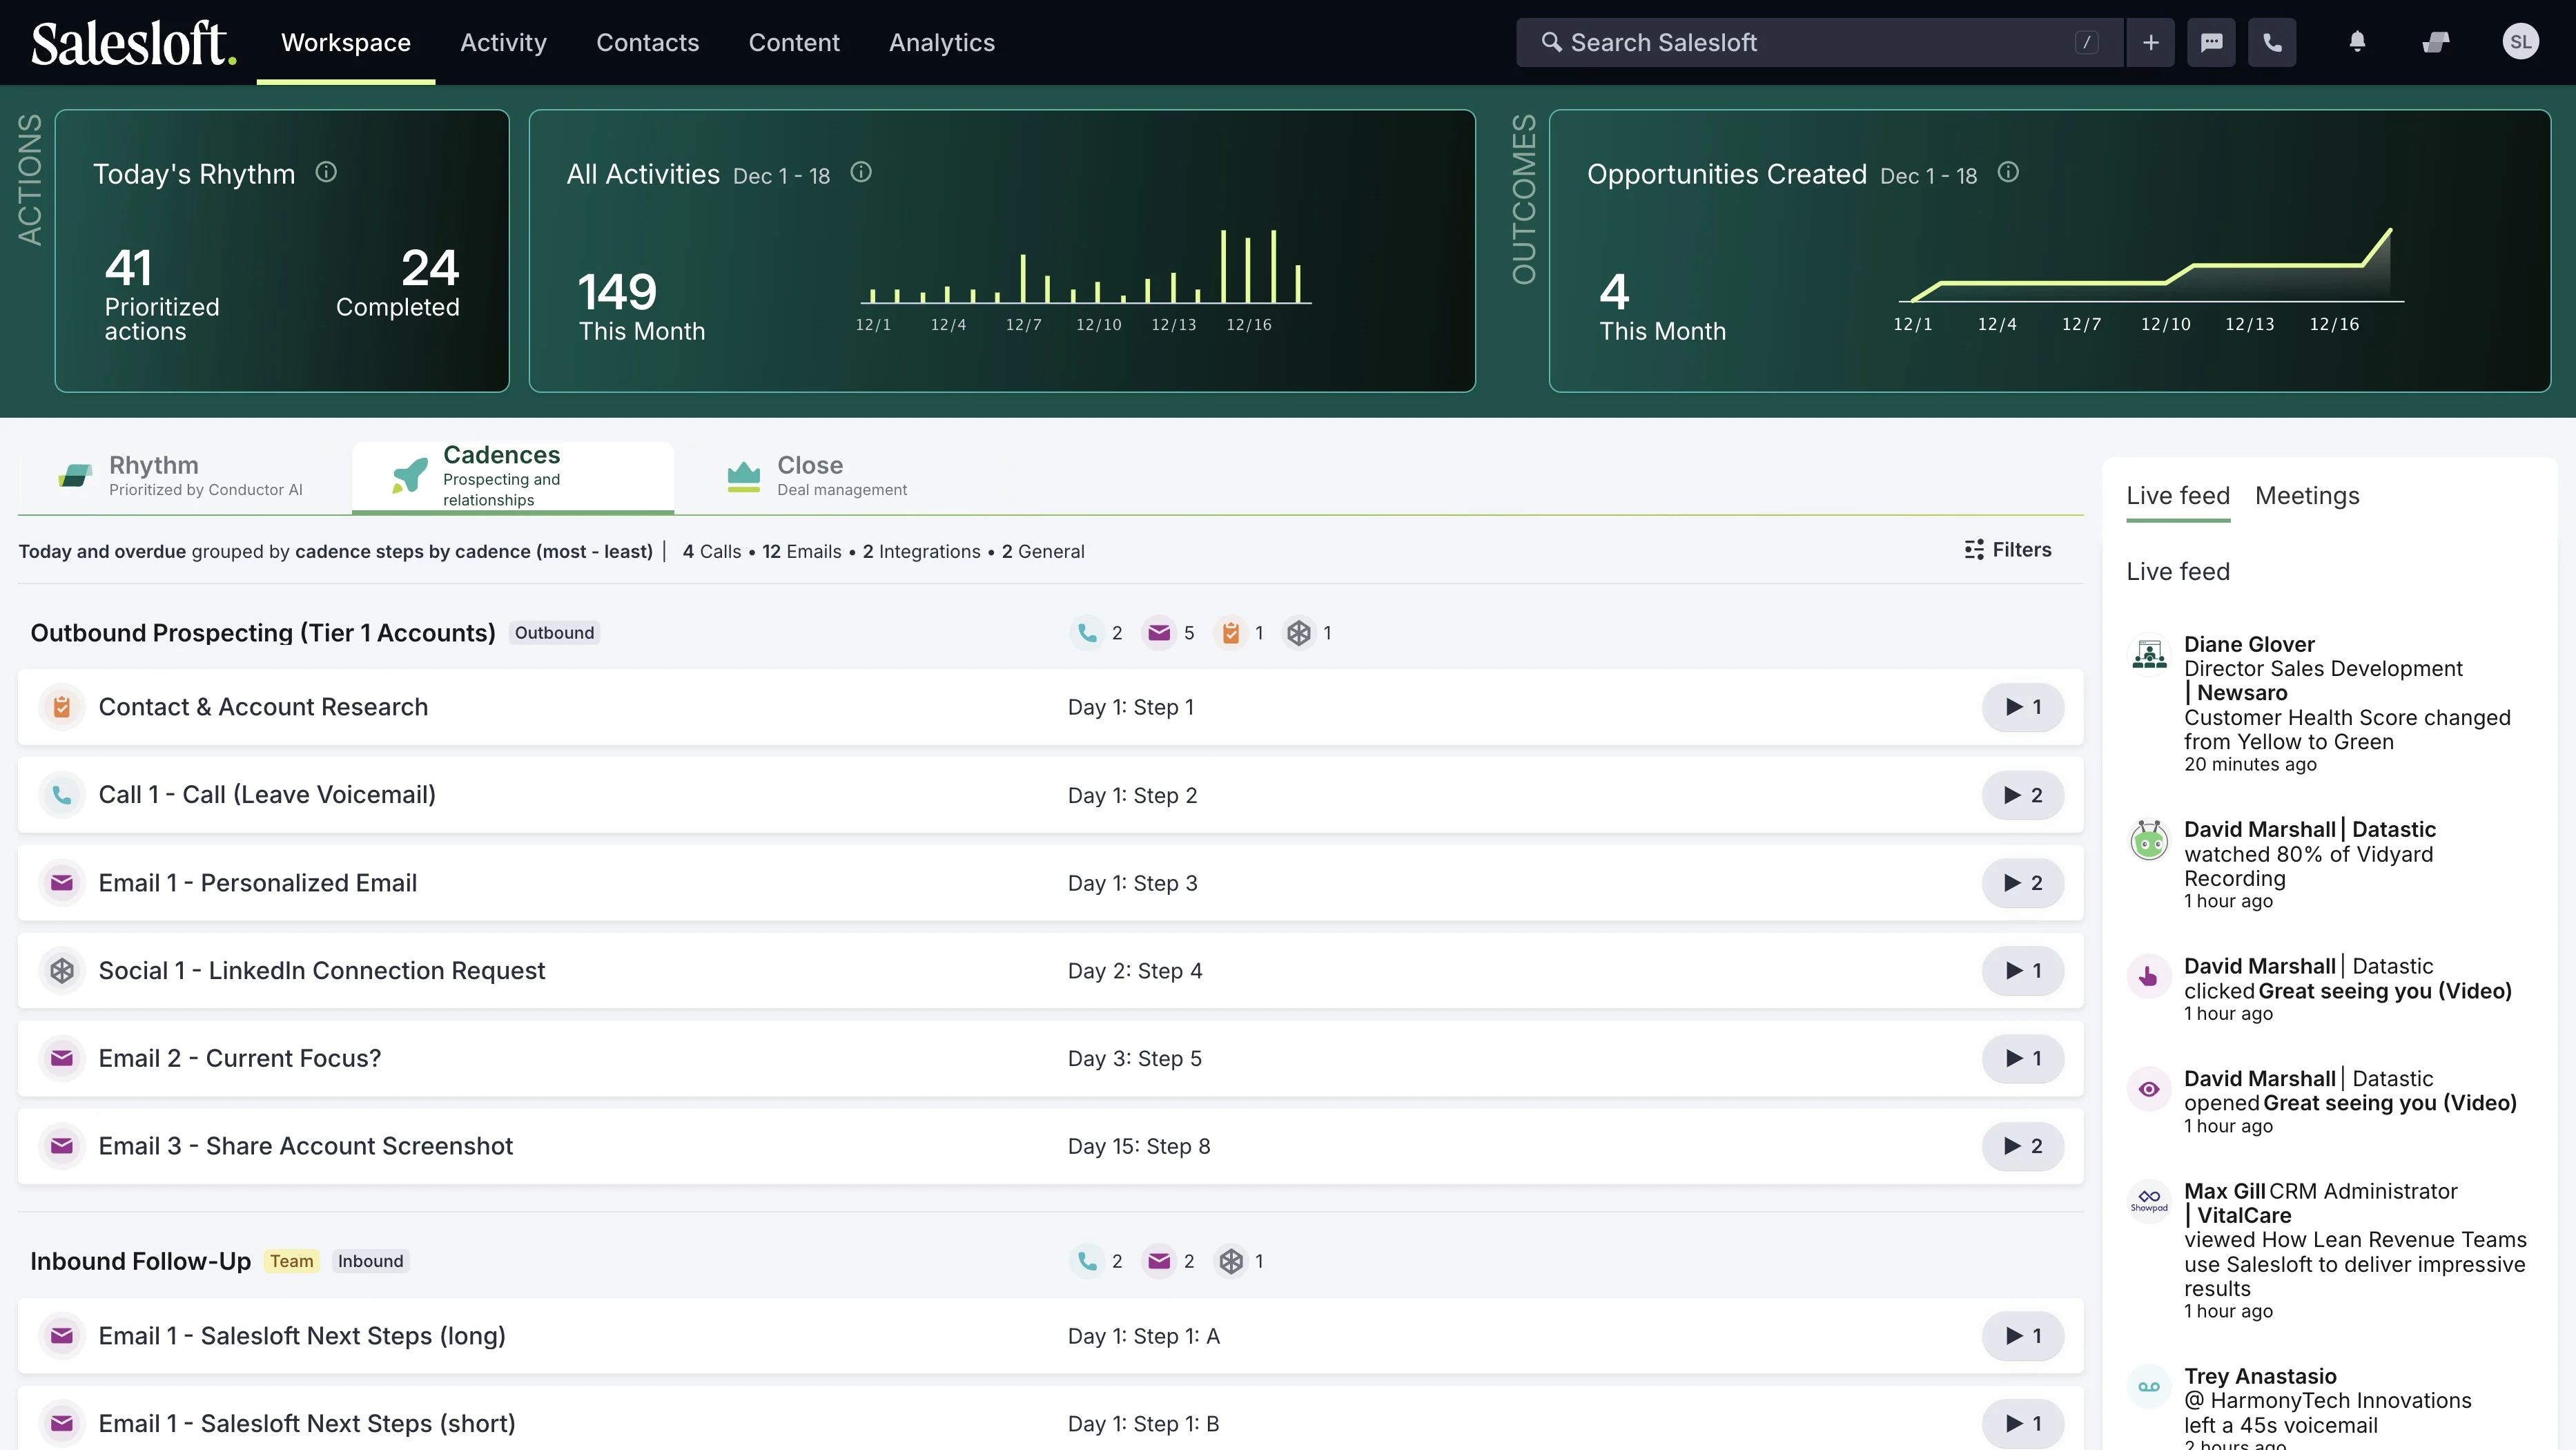Click mail icon on Email 2 - Current Focus?
The image size is (2576, 1450).
point(62,1058)
